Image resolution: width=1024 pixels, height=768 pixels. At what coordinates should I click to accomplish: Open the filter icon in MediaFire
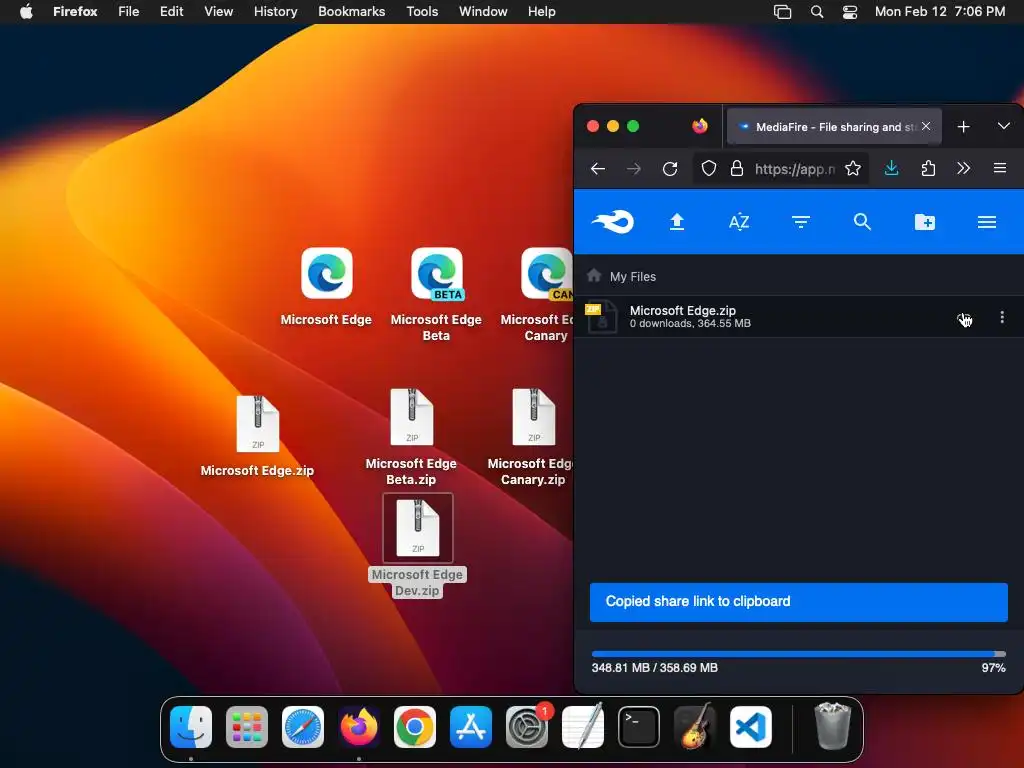click(801, 222)
